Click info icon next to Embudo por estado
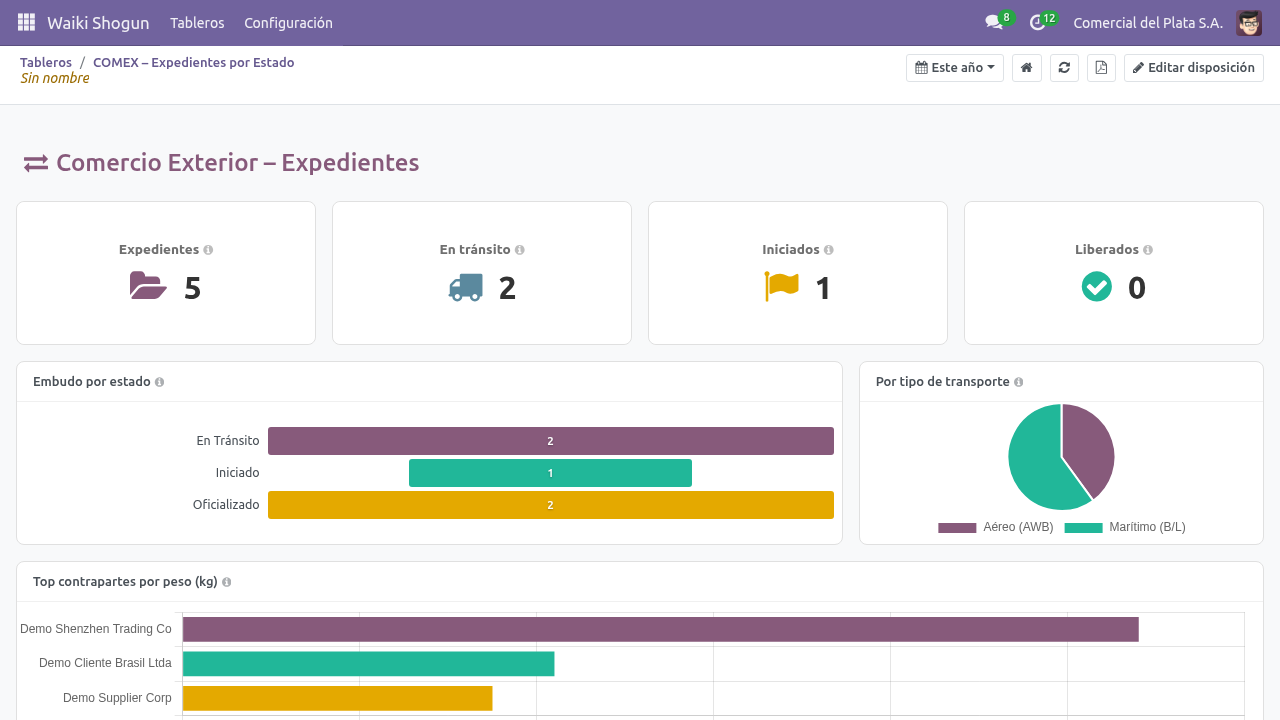Image resolution: width=1280 pixels, height=720 pixels. coord(160,382)
